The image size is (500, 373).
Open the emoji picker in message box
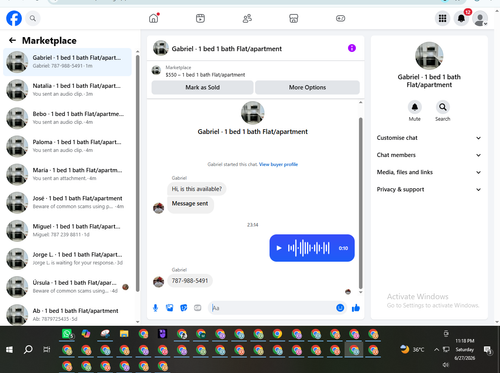(340, 308)
